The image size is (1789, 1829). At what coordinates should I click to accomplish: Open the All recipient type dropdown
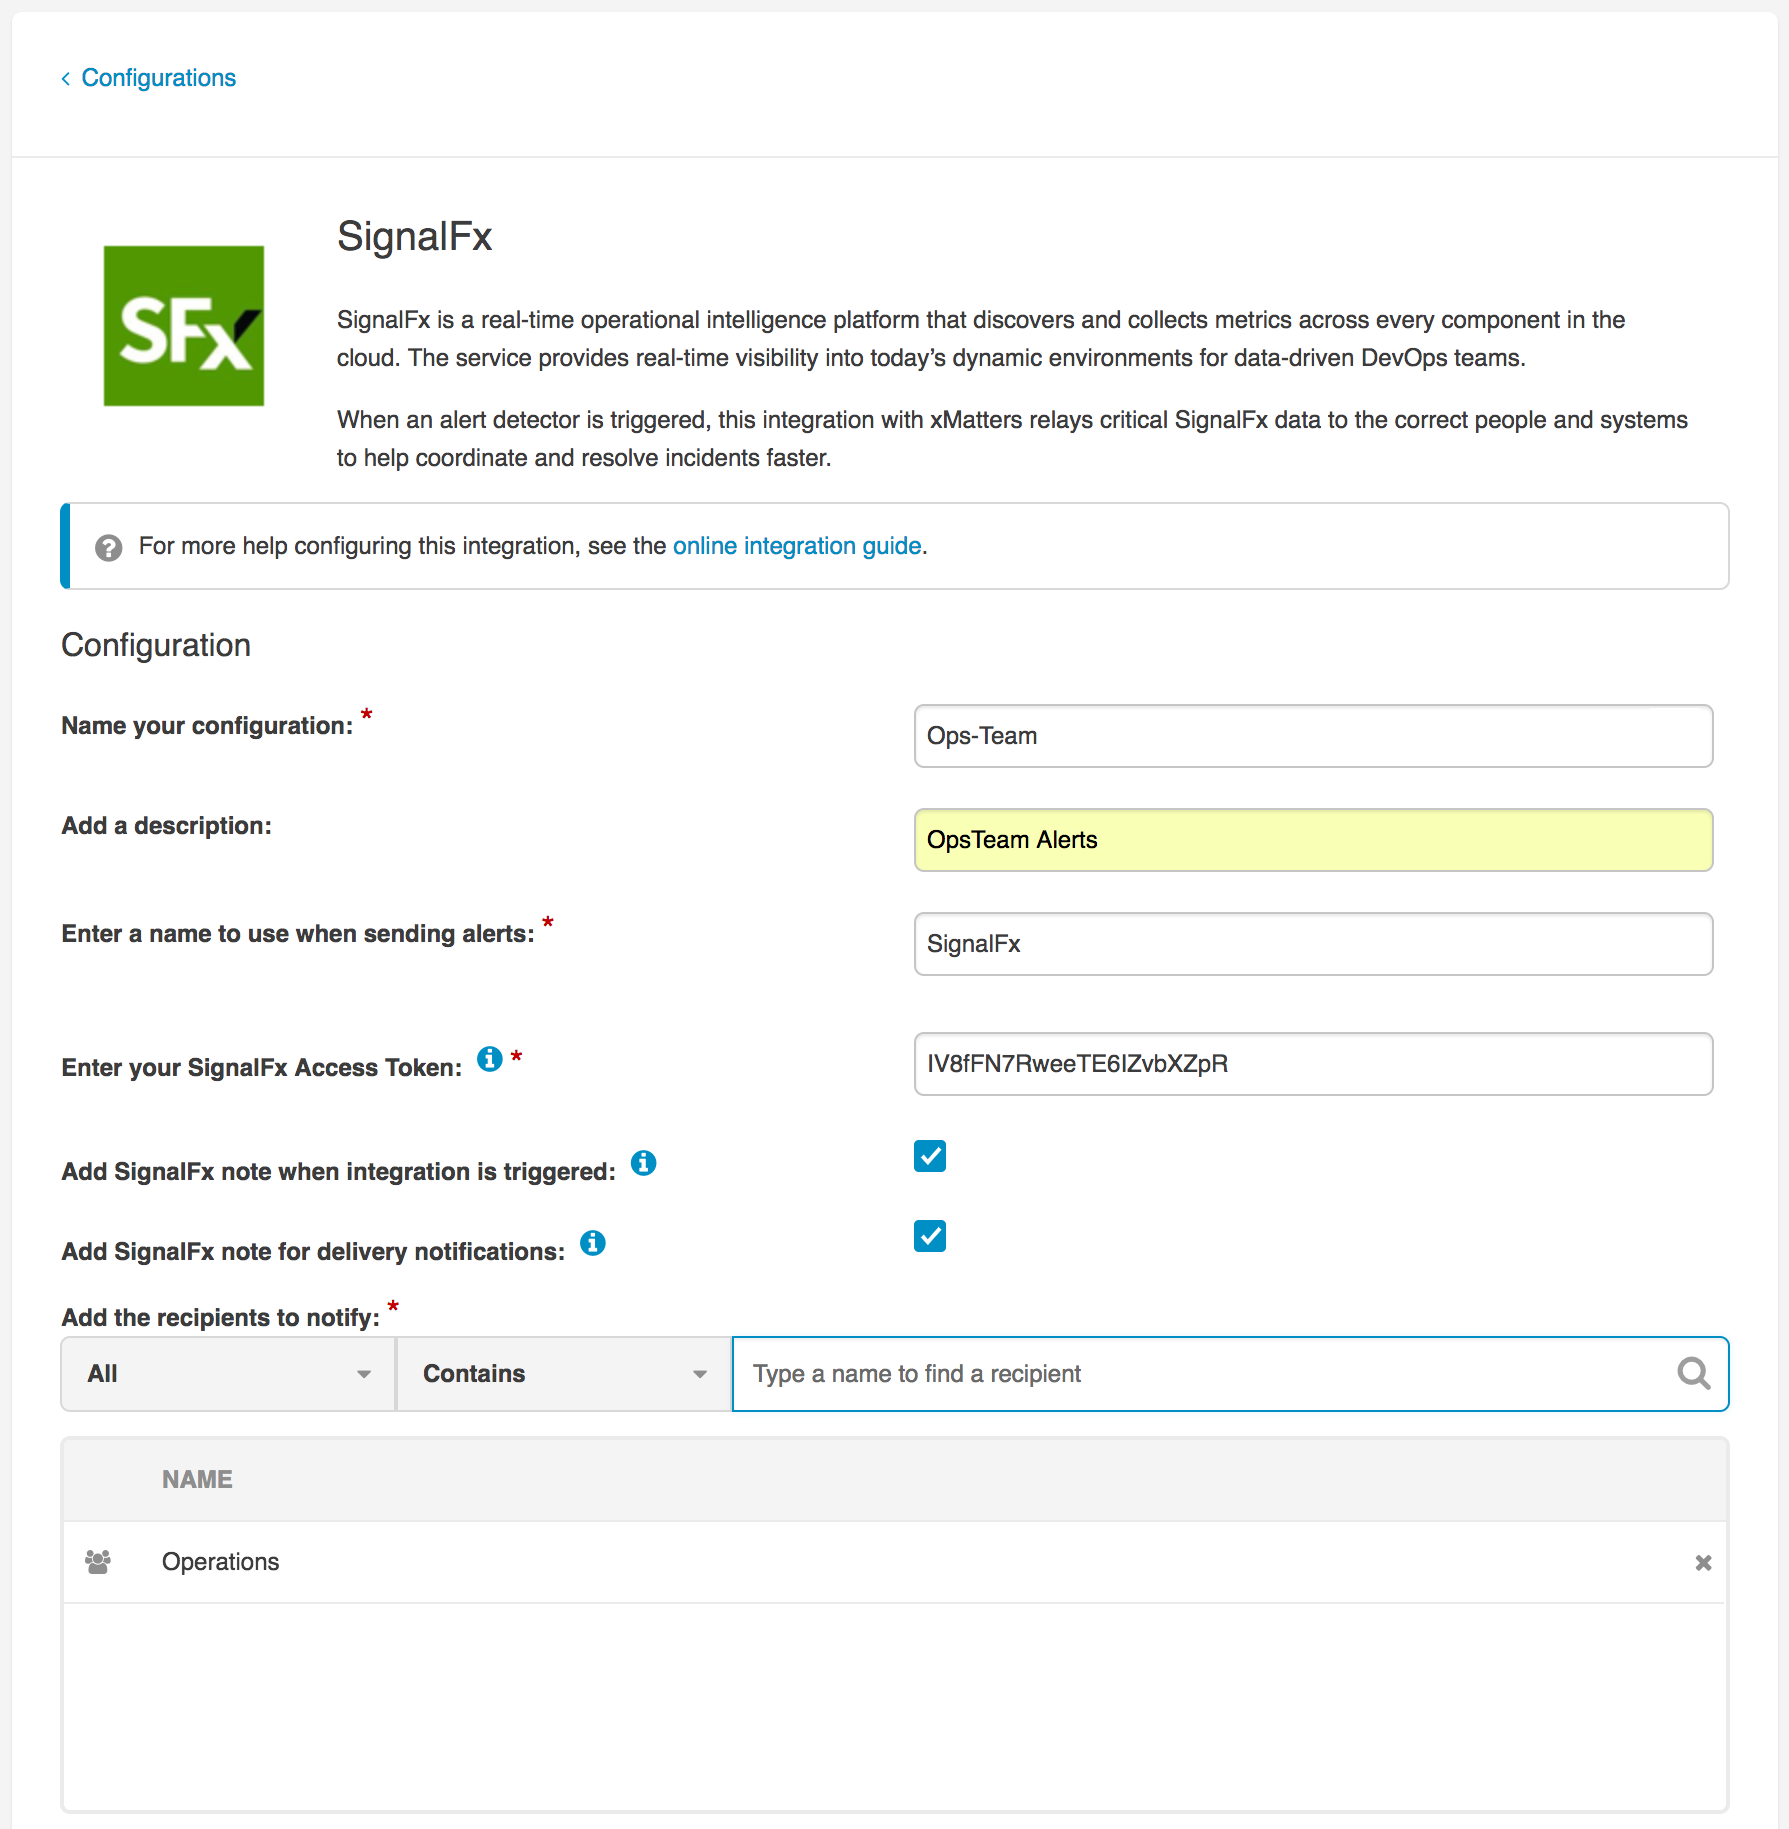click(228, 1374)
